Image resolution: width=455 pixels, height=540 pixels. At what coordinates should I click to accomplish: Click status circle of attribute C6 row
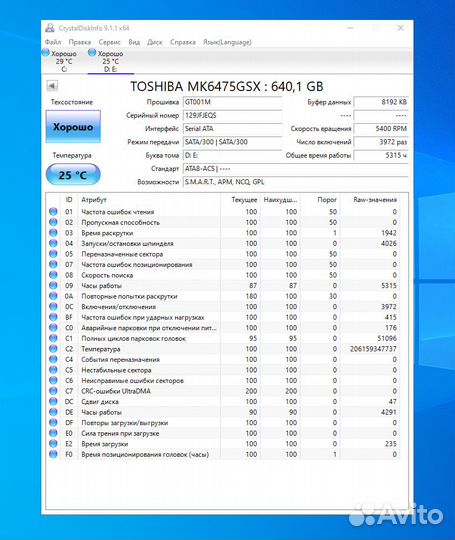[x=53, y=381]
